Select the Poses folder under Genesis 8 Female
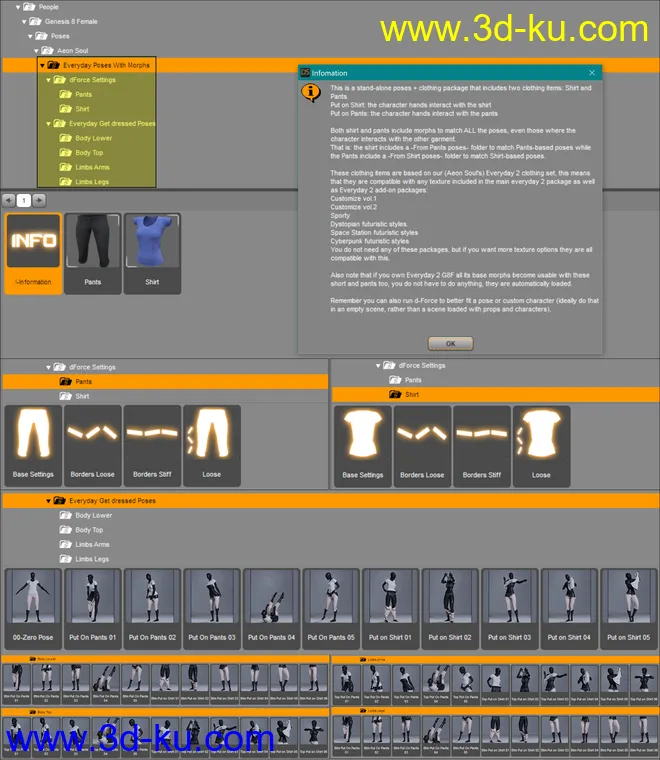The width and height of the screenshot is (660, 760). 60,35
